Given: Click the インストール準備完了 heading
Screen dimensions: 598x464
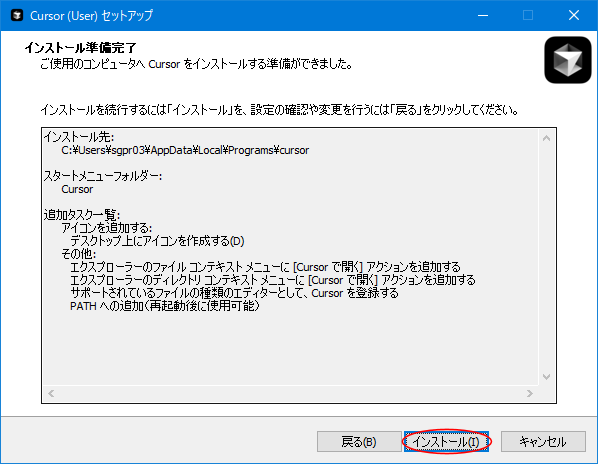Looking at the screenshot, I should click(80, 48).
